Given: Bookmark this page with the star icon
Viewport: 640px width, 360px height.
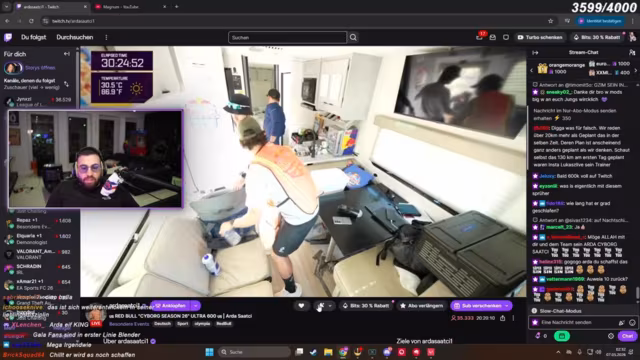Looking at the screenshot, I should tap(551, 21).
